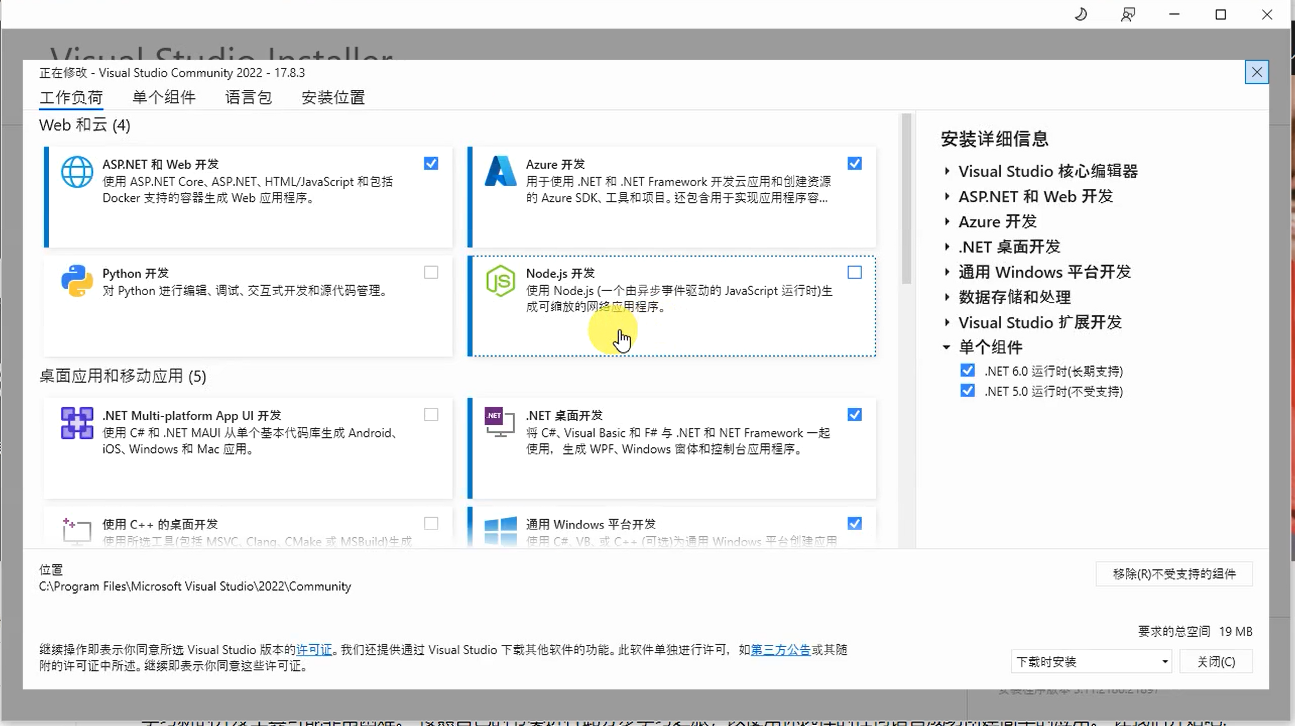This screenshot has height=726, width=1295.
Task: Check the Python 开发 workload checkbox
Action: (x=431, y=272)
